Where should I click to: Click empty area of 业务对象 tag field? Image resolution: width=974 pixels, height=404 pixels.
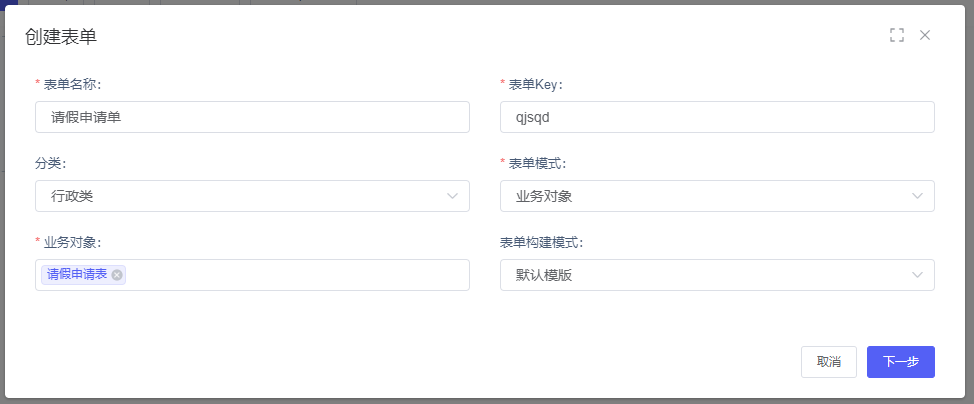click(300, 275)
